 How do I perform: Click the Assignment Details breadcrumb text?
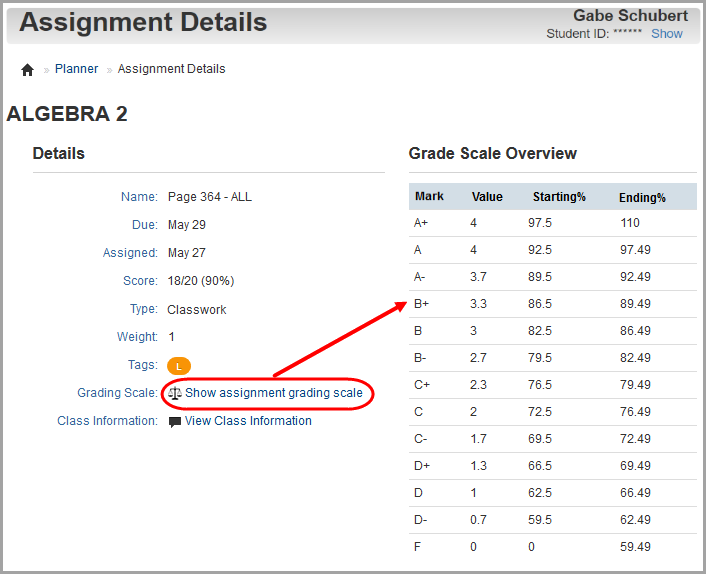172,69
